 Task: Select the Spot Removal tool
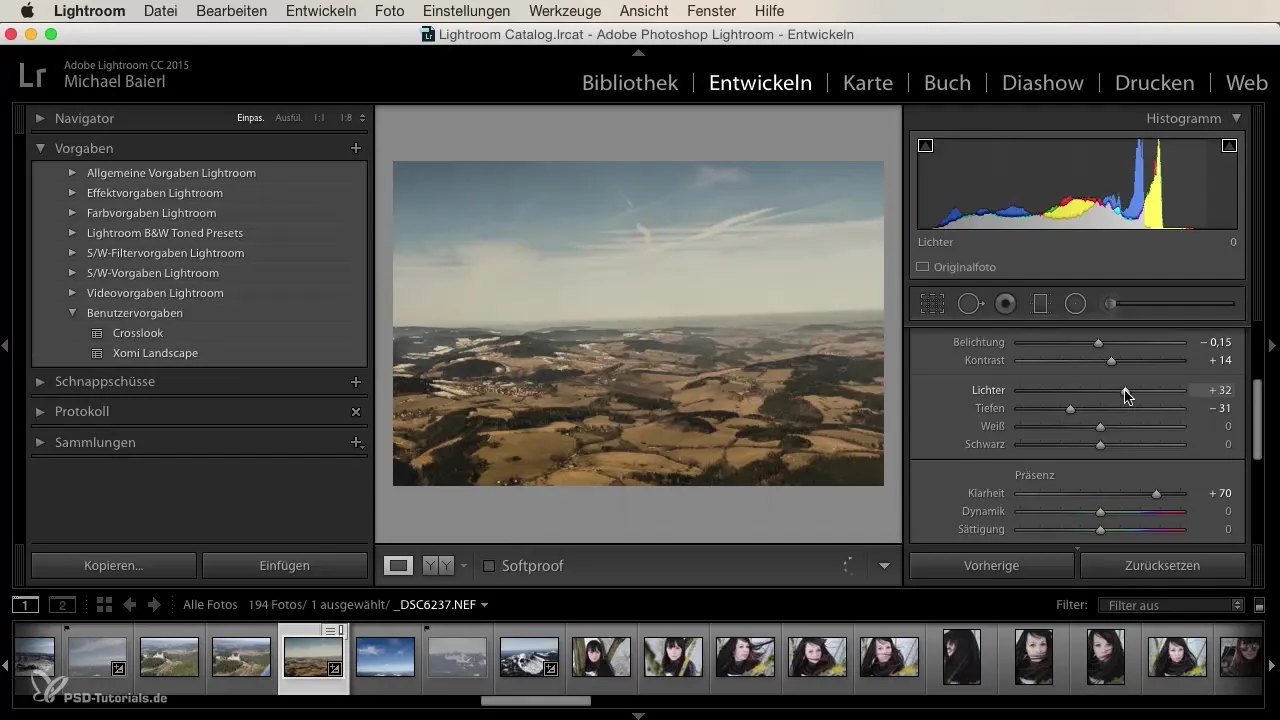tap(970, 304)
